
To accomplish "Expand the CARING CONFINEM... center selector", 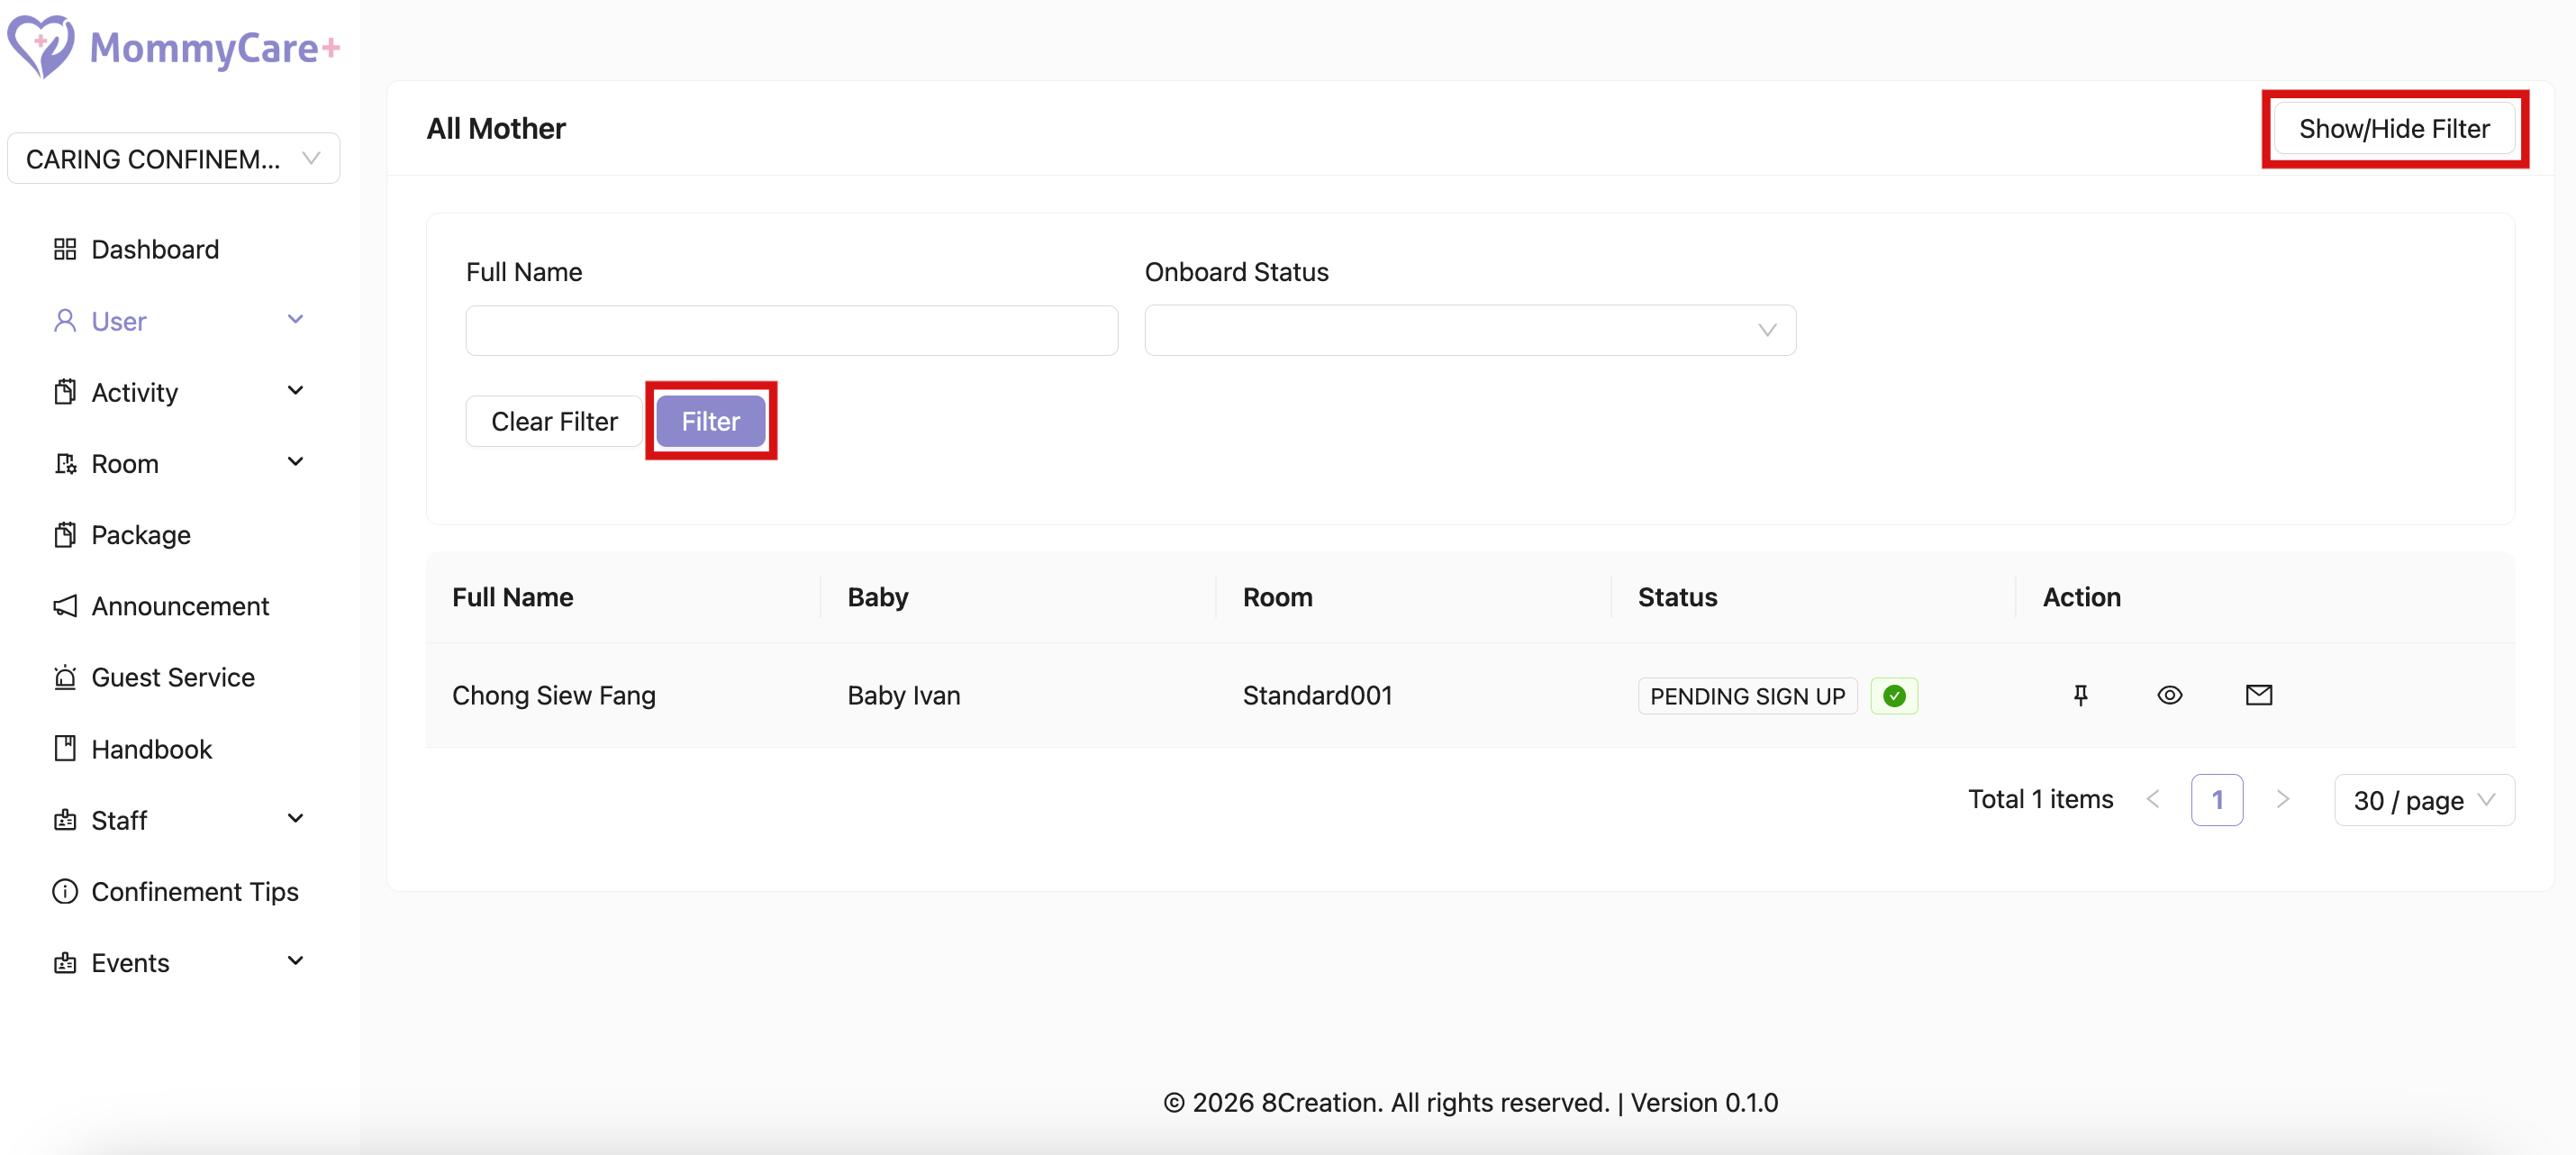I will [x=173, y=159].
